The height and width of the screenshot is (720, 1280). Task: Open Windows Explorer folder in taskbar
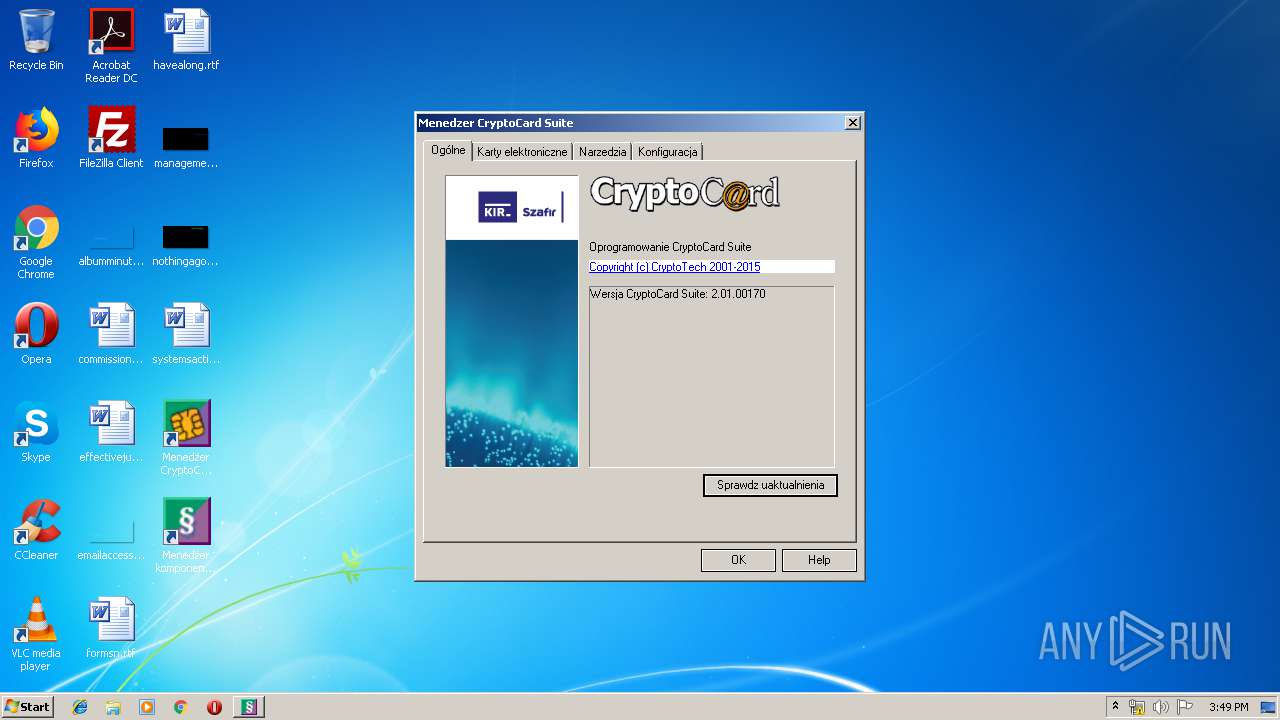pyautogui.click(x=113, y=707)
